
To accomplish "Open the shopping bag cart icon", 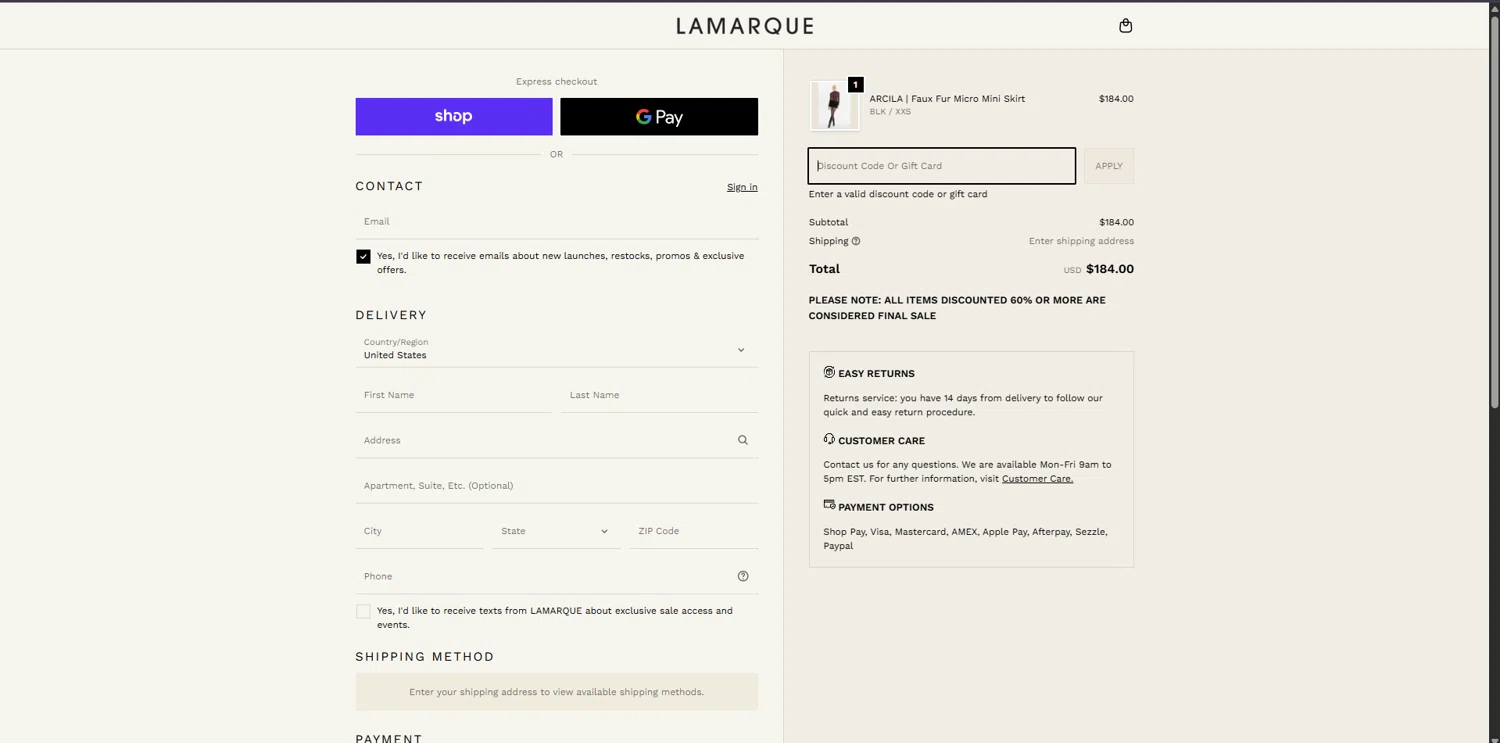I will pos(1125,26).
